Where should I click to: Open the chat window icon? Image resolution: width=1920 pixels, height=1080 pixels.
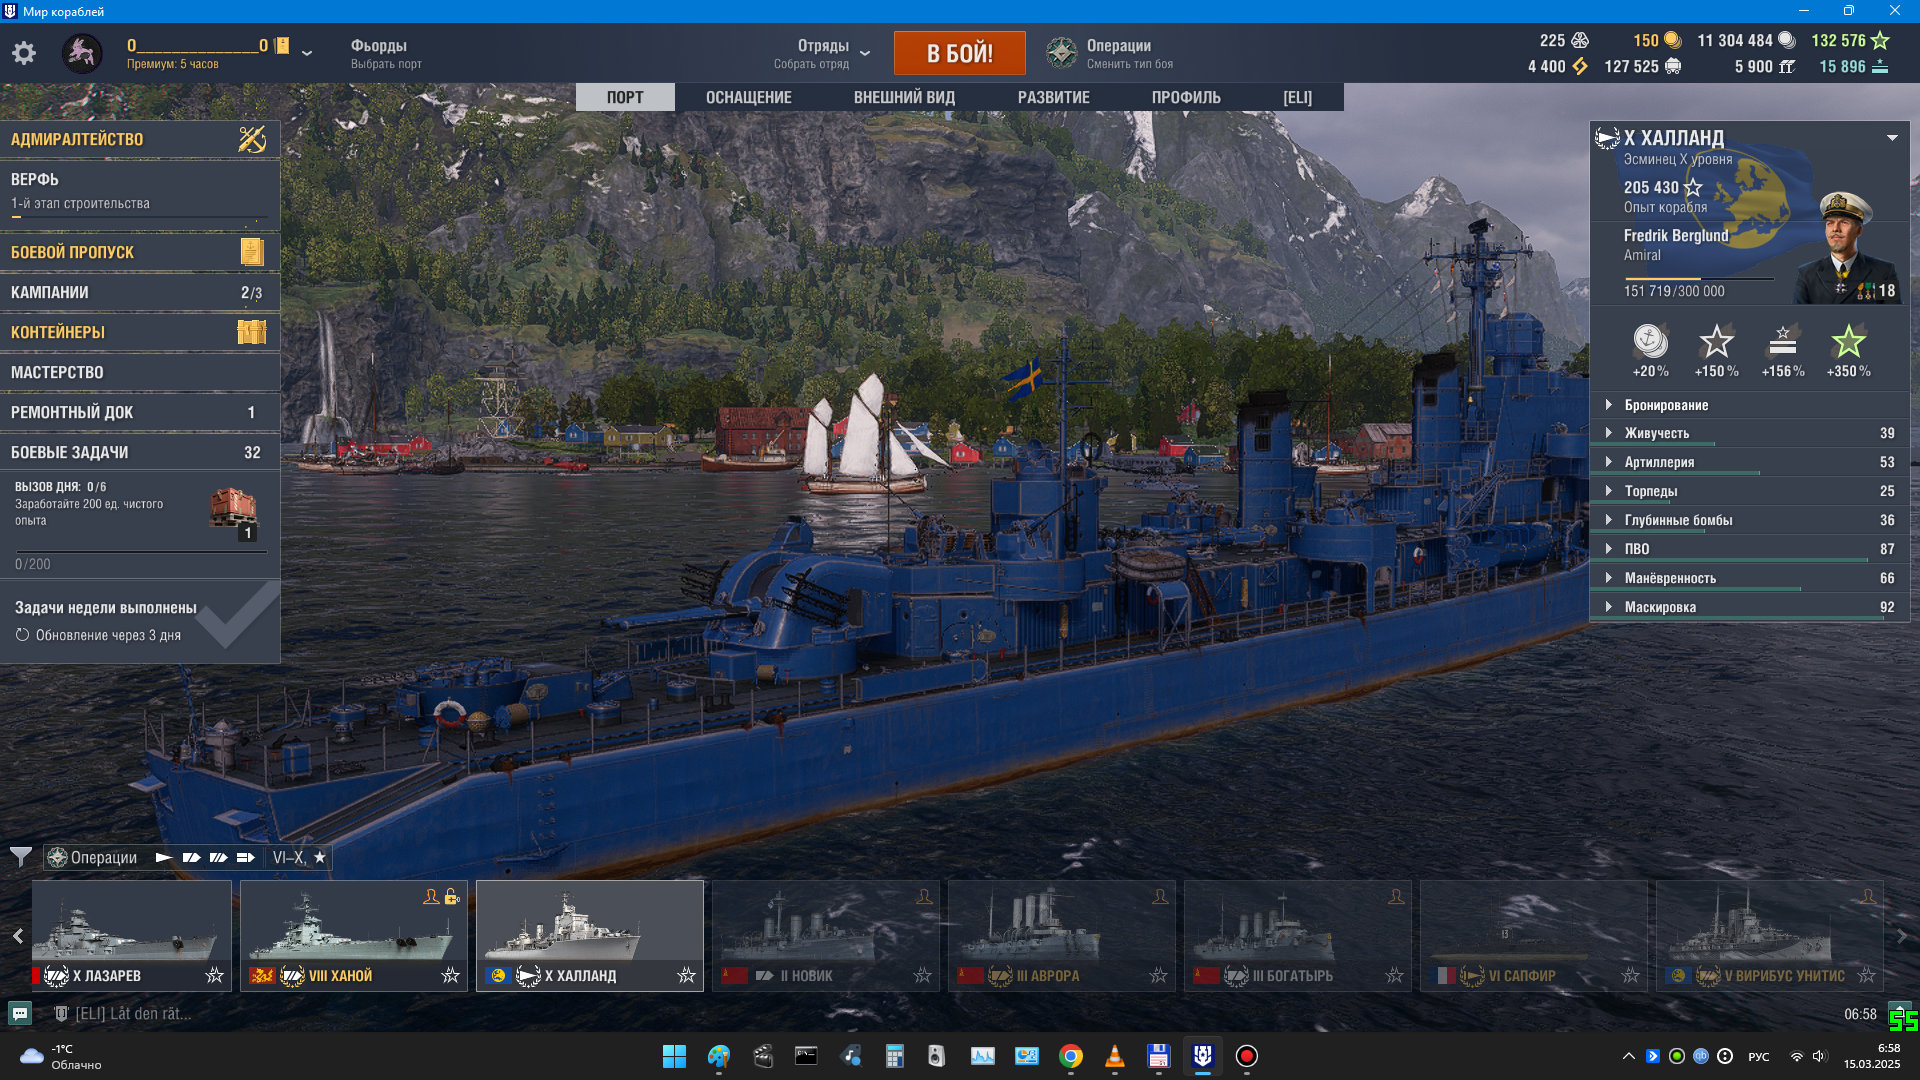click(x=20, y=1013)
